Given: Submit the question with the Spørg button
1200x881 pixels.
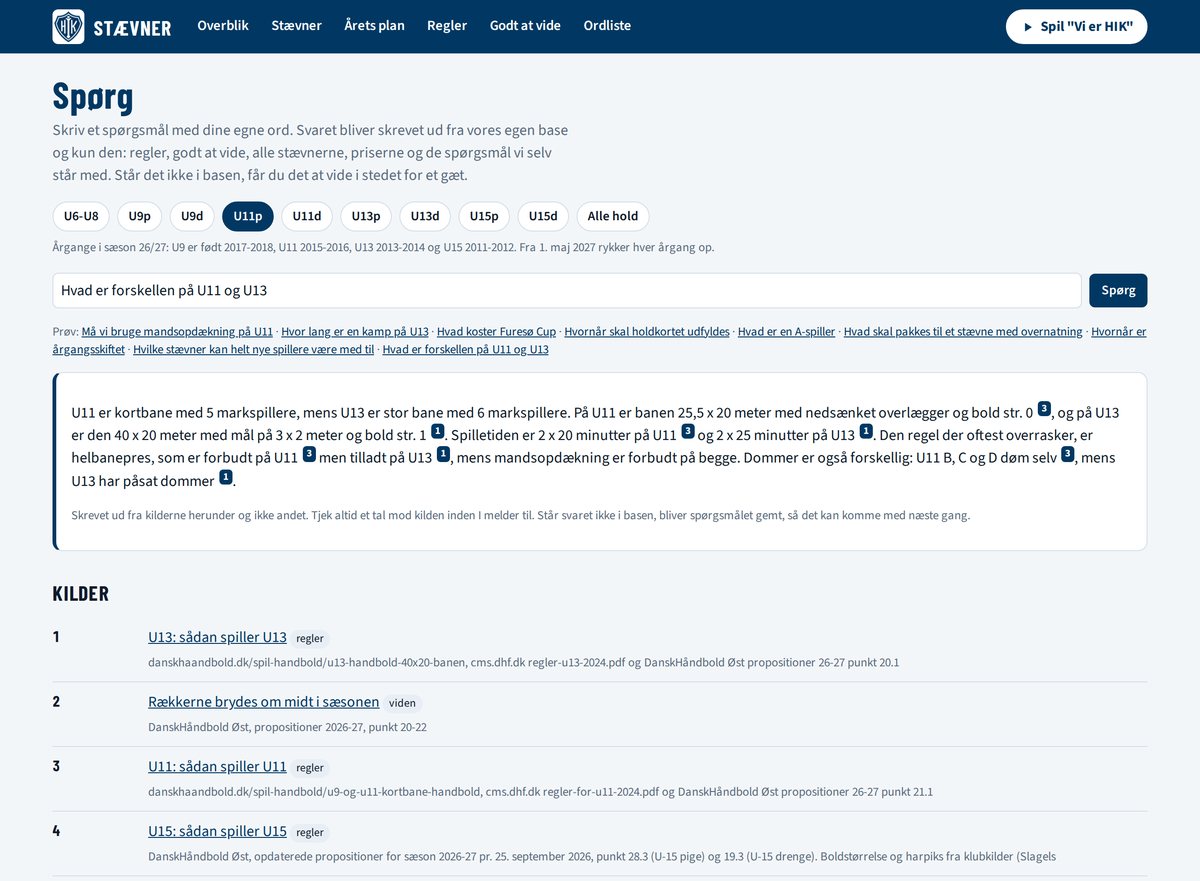Looking at the screenshot, I should coord(1118,290).
